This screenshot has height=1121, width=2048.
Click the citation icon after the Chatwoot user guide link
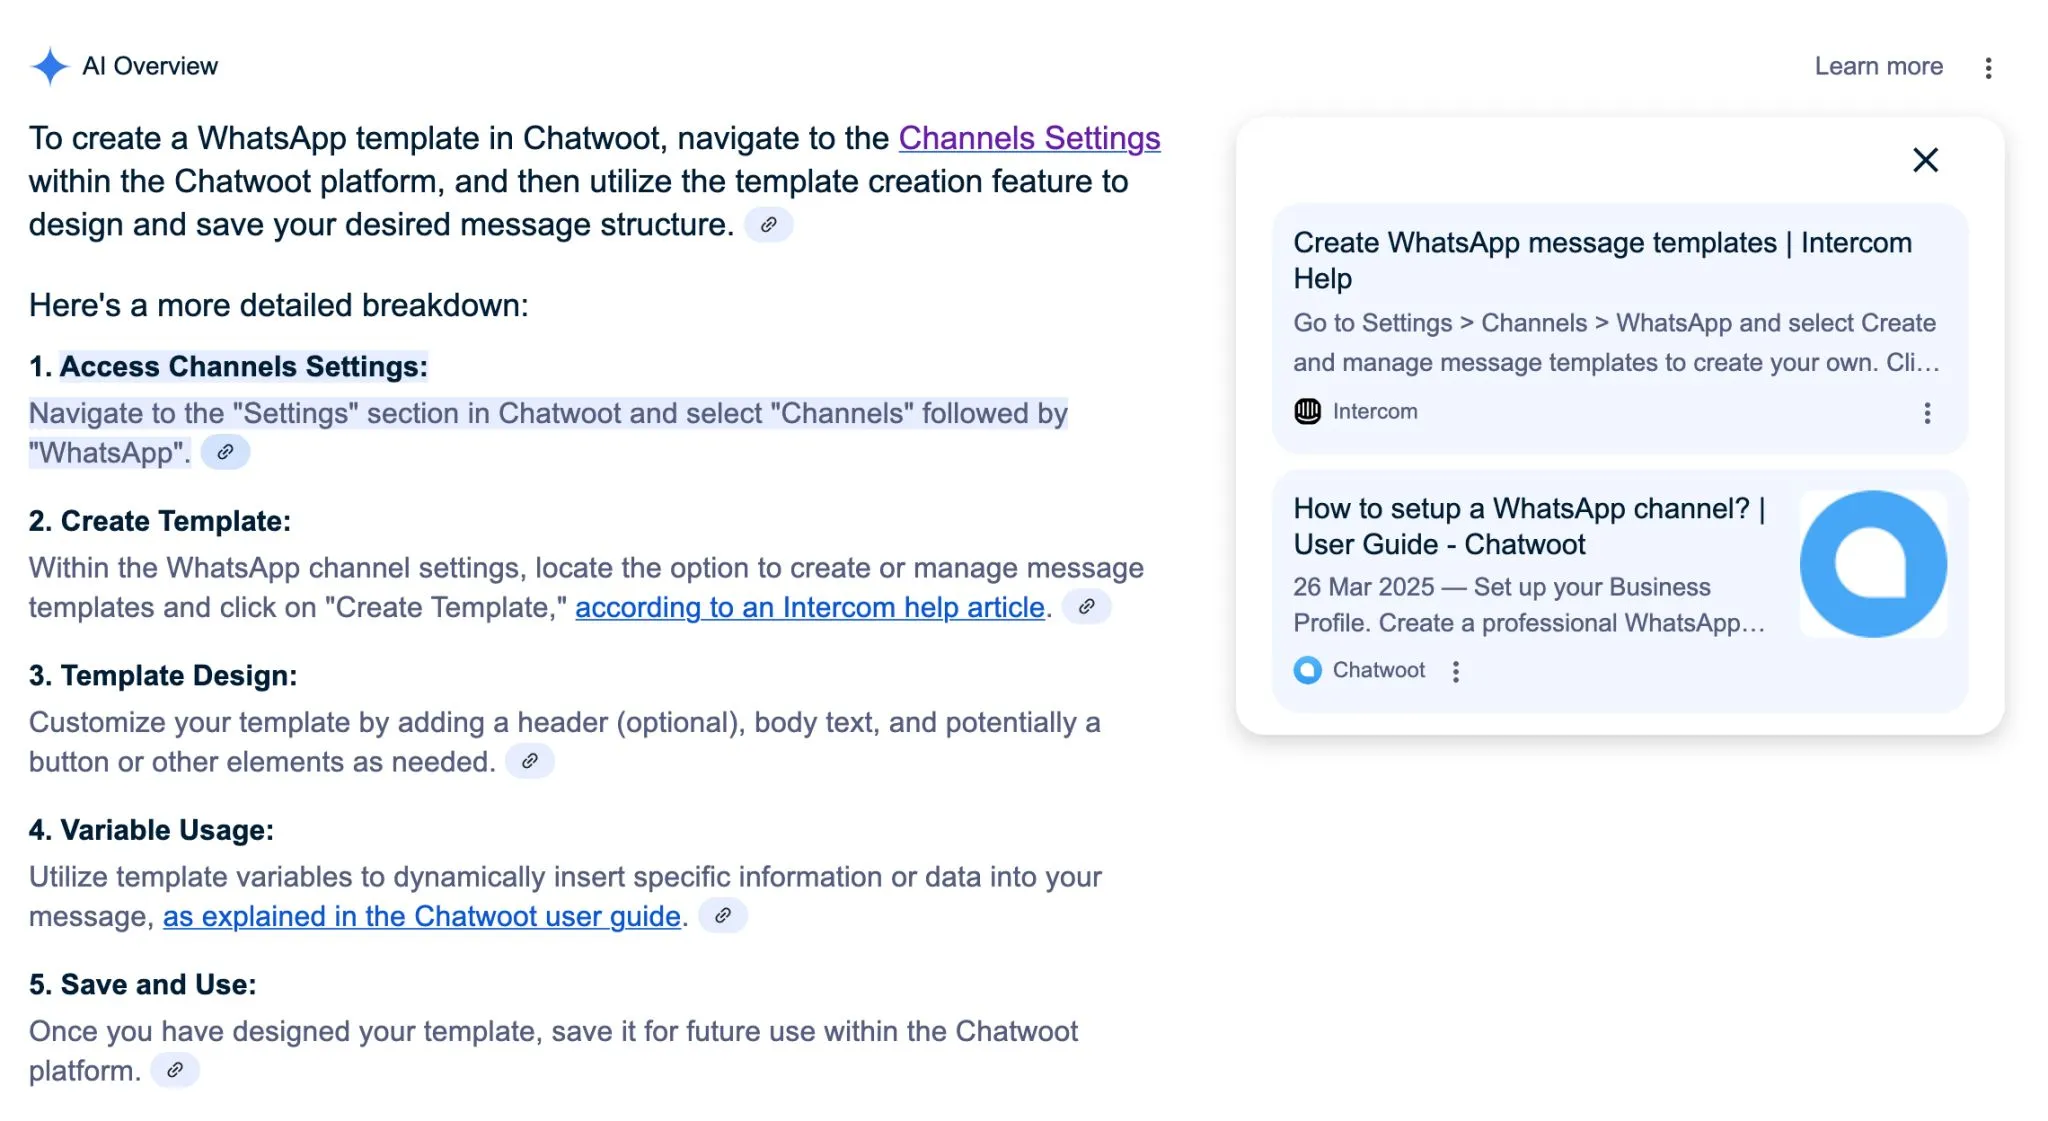coord(722,915)
